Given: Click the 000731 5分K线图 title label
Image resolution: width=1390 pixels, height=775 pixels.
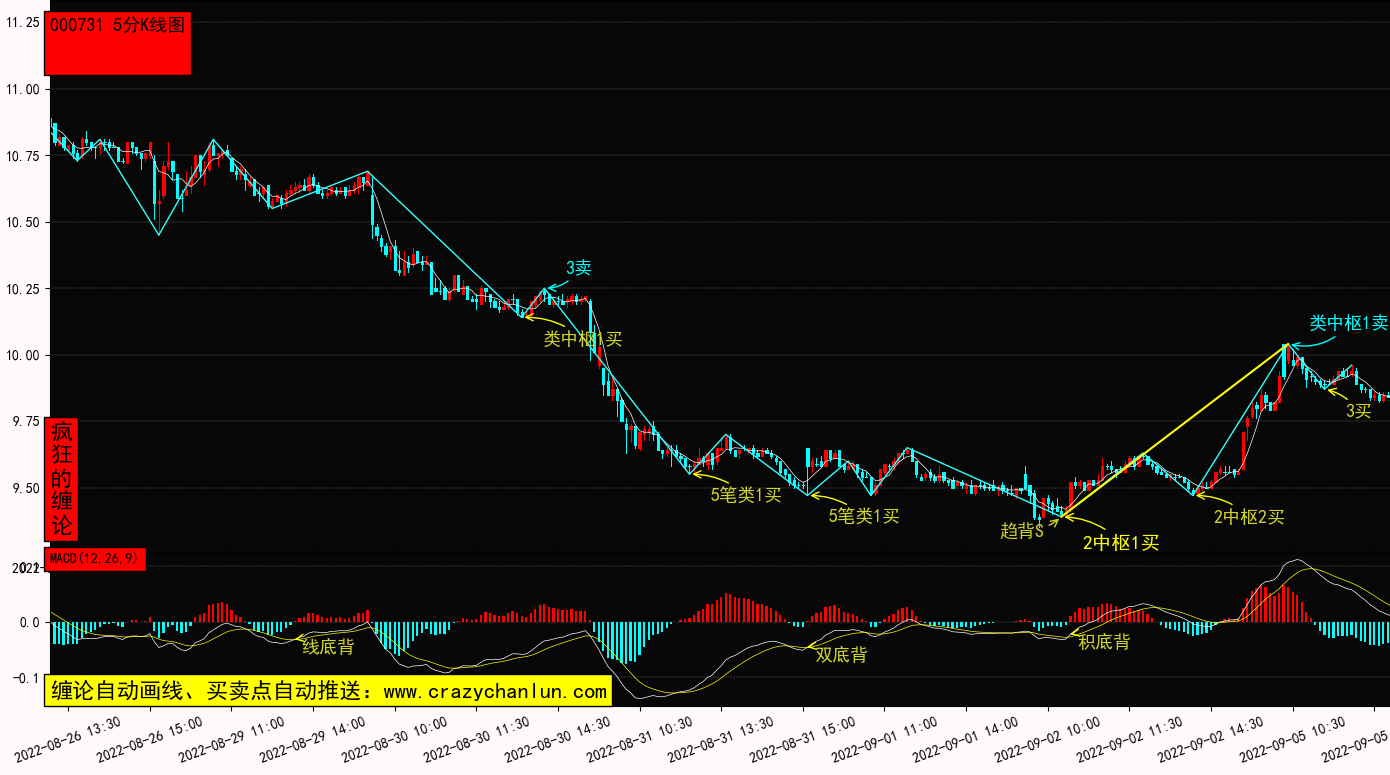Looking at the screenshot, I should point(117,26).
